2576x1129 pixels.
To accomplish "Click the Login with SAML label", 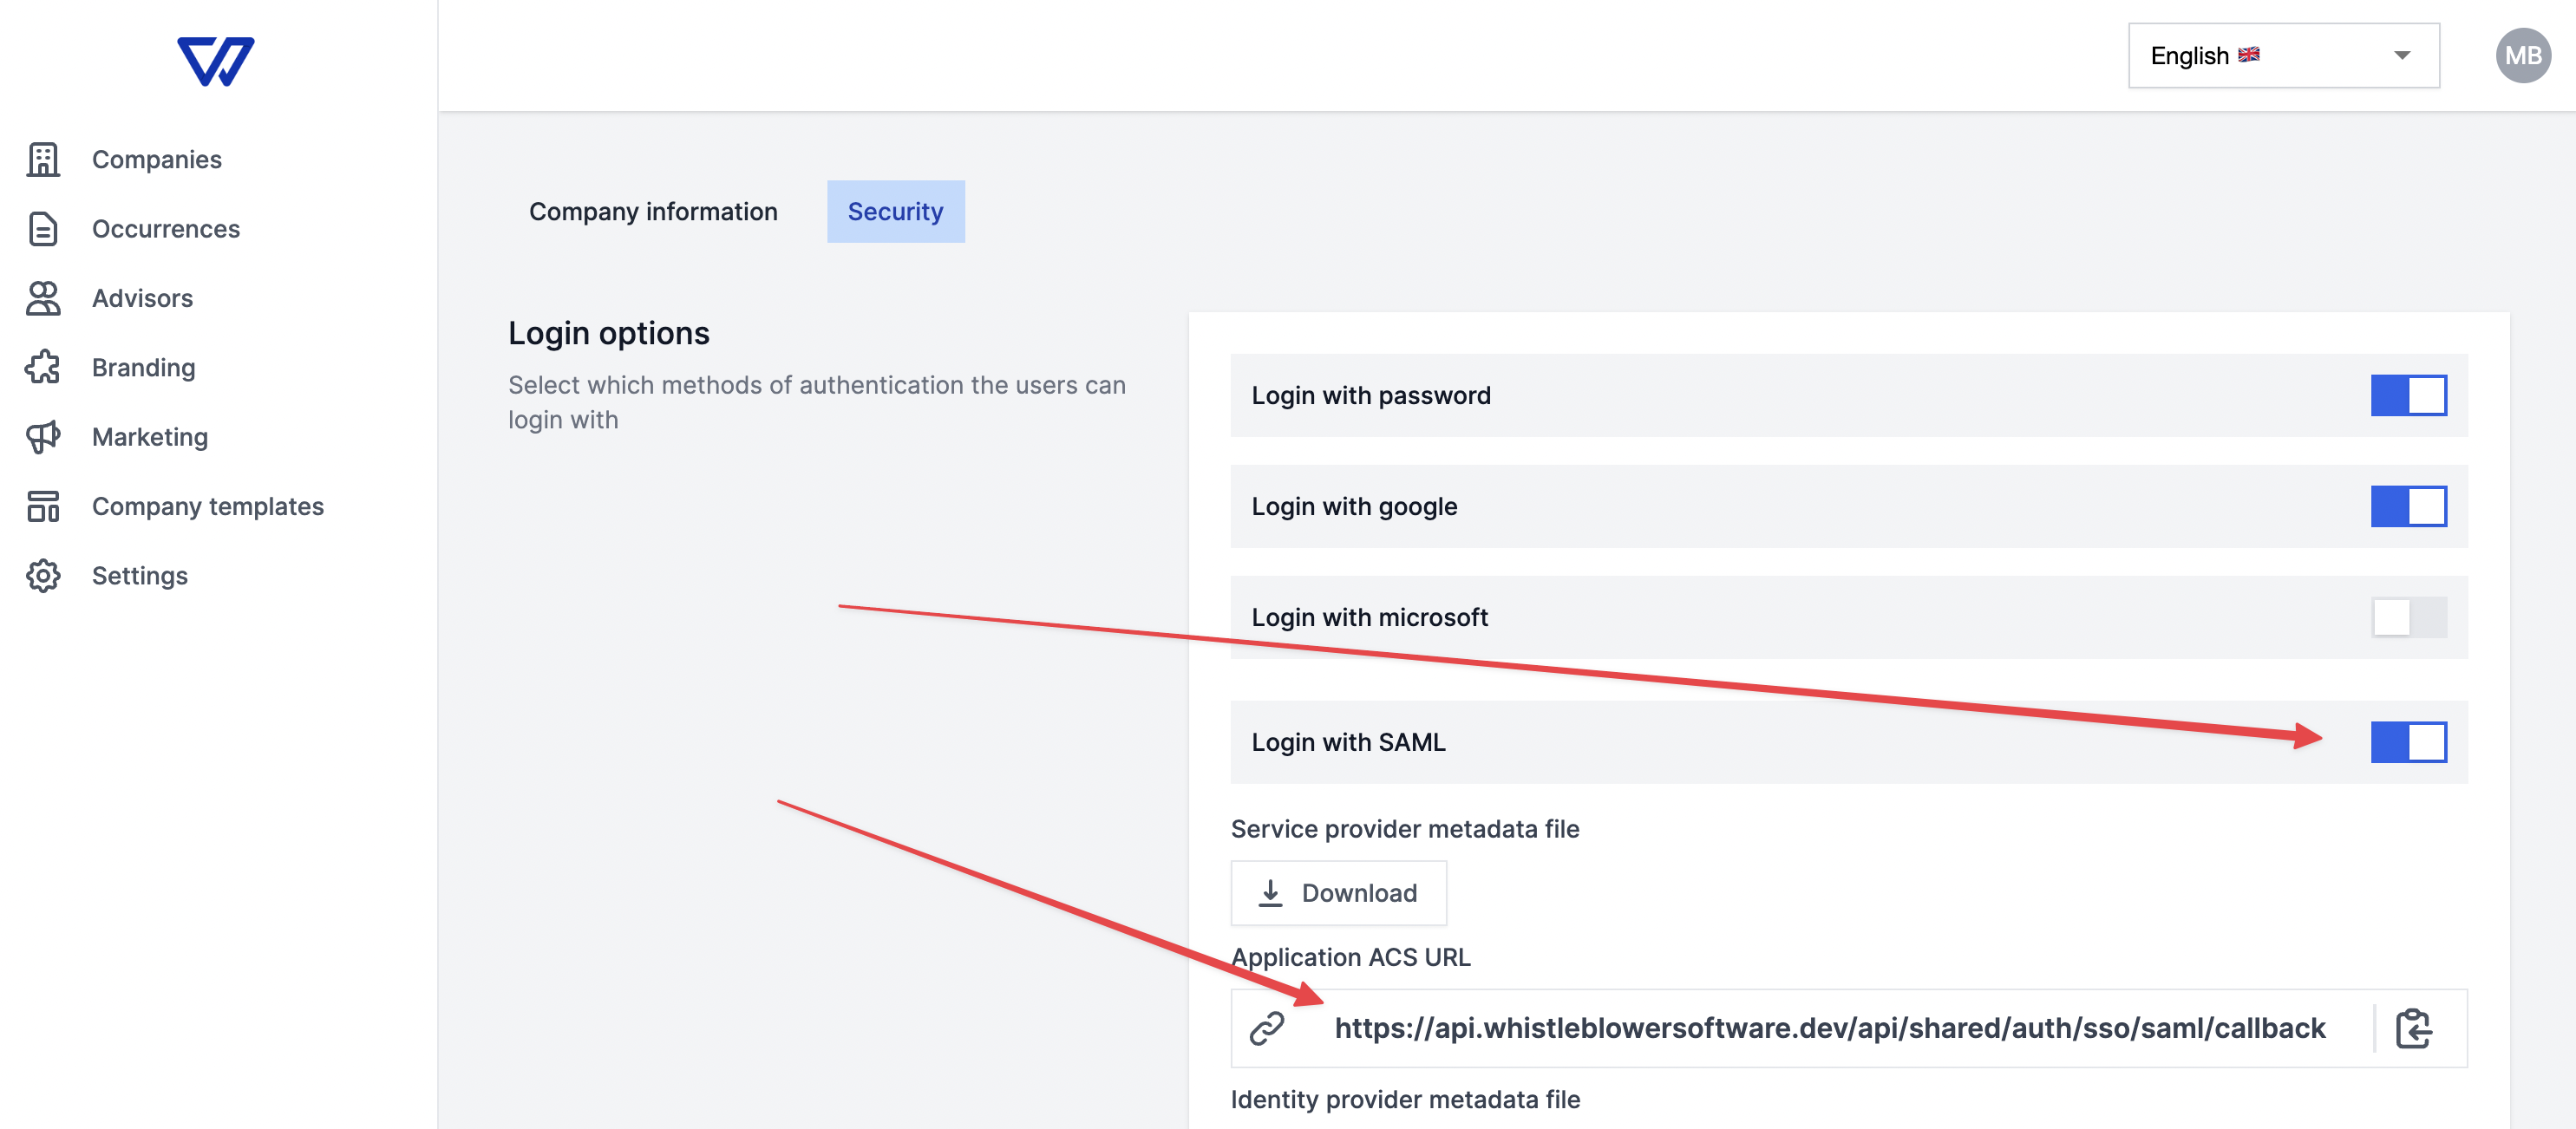I will pos(1348,742).
